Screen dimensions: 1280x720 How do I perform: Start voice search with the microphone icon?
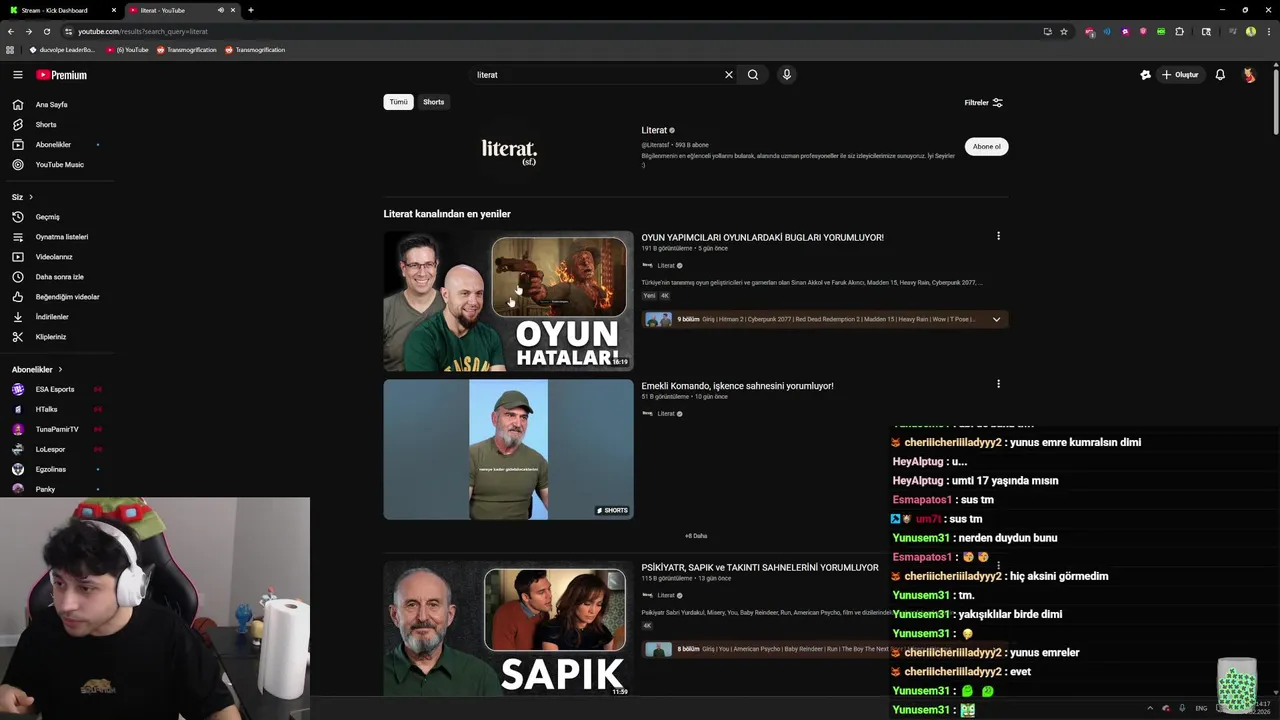pos(787,75)
